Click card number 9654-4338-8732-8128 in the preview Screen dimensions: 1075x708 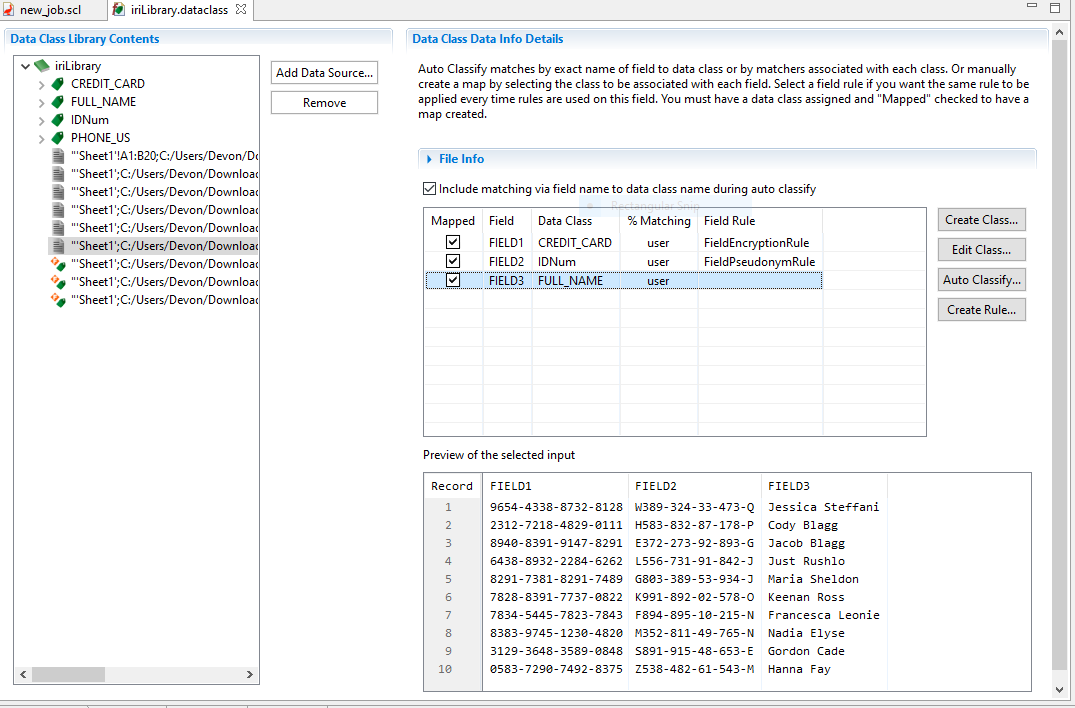pos(556,507)
